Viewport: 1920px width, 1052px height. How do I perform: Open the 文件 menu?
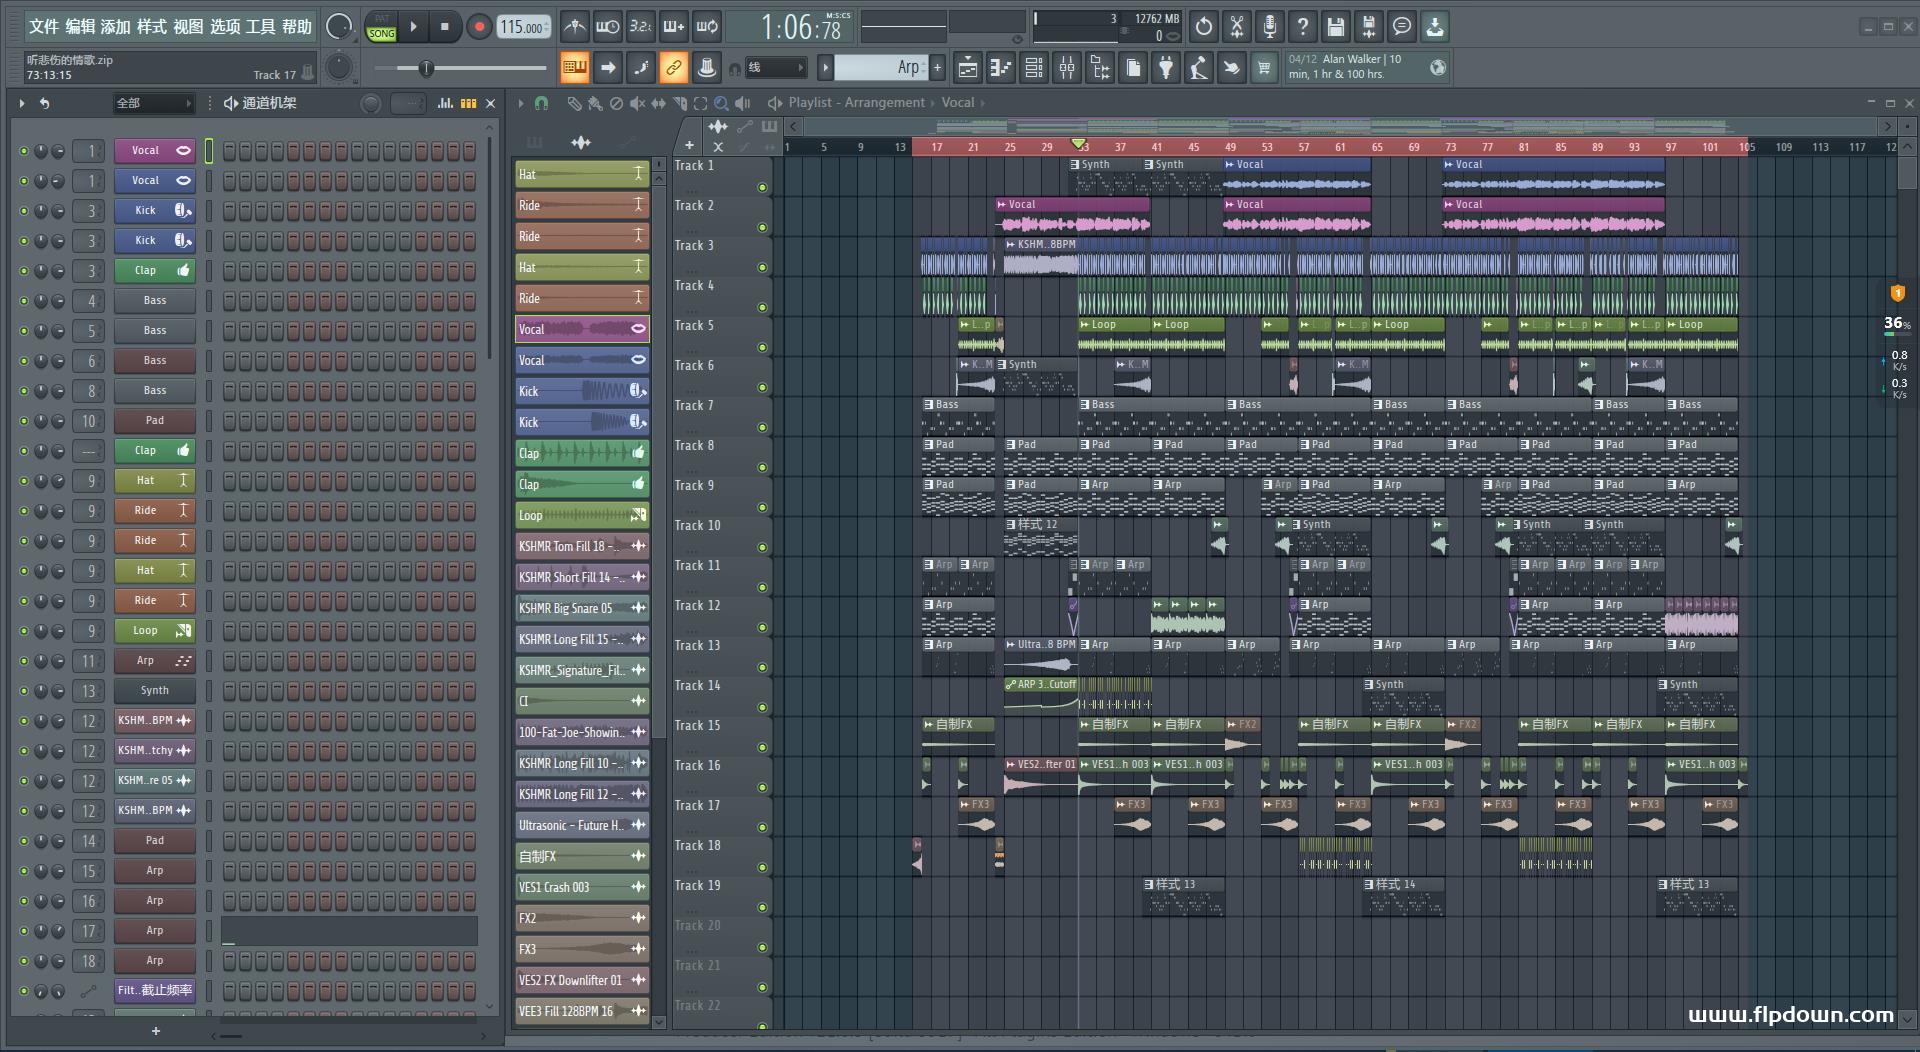click(43, 27)
